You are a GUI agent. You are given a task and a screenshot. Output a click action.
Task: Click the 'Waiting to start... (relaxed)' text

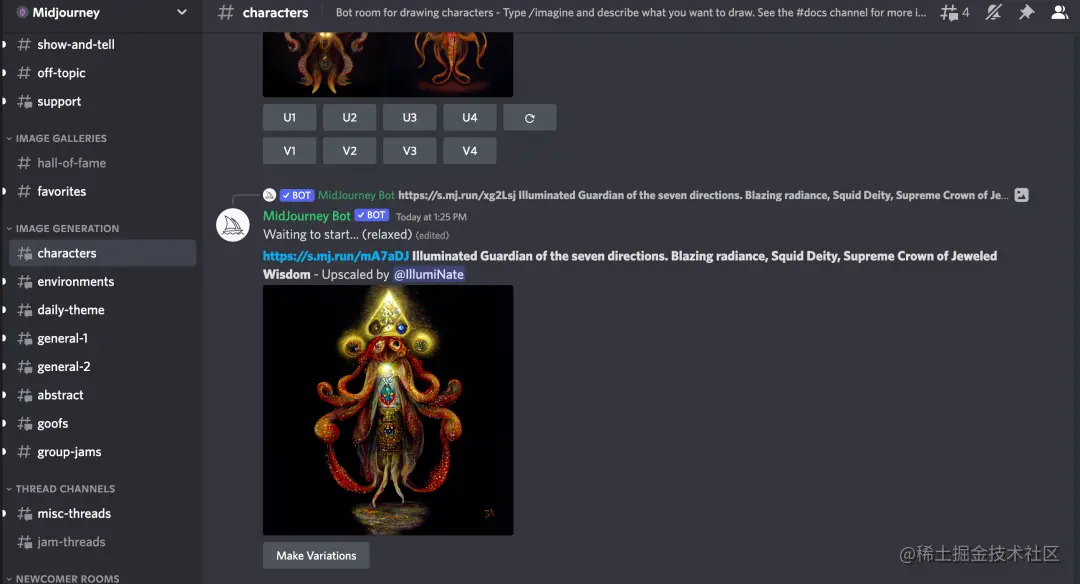[338, 235]
